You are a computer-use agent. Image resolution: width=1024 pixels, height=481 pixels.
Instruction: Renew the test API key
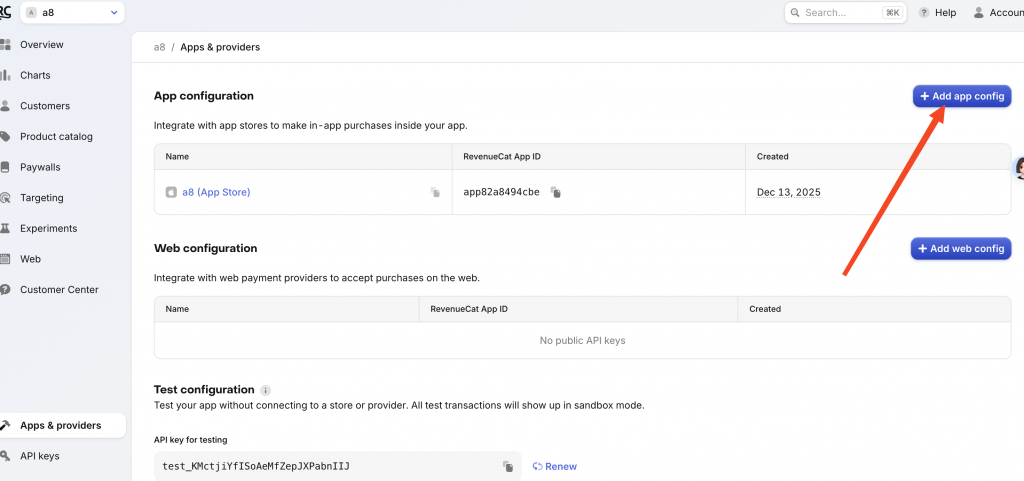pos(555,466)
